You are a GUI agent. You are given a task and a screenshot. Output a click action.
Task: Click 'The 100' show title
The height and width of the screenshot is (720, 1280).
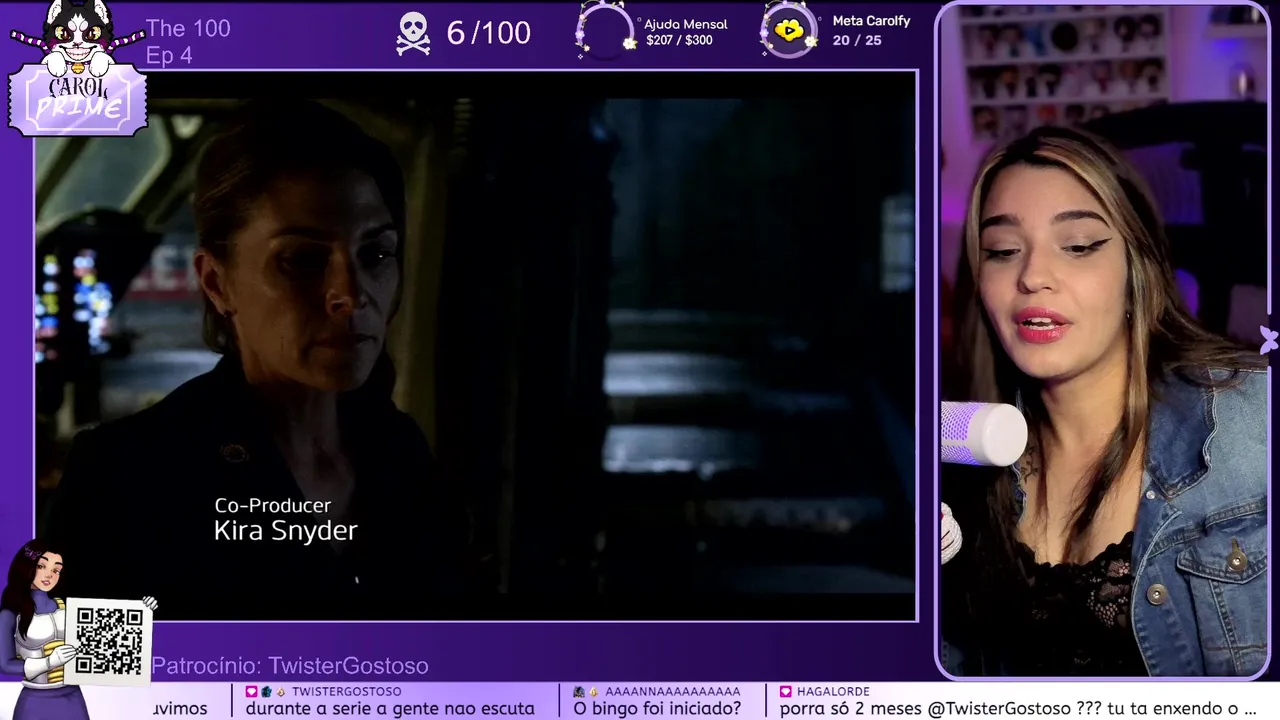point(188,28)
